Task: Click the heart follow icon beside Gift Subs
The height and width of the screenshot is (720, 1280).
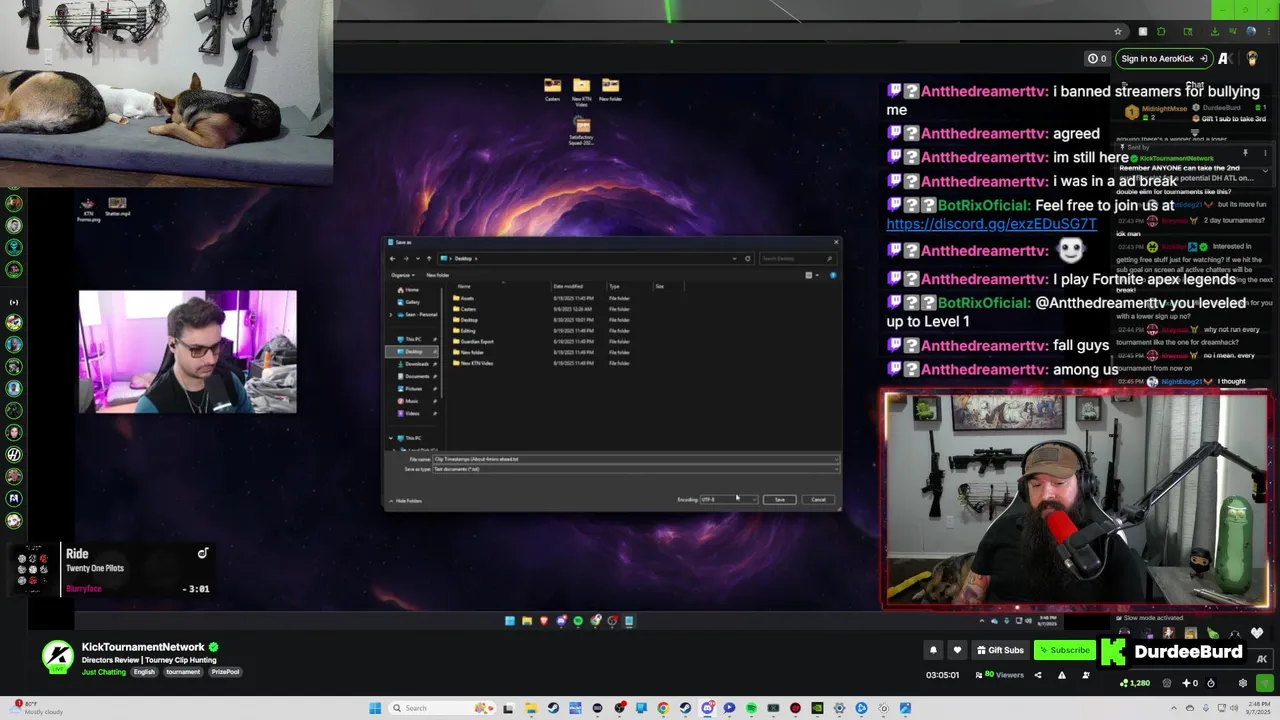Action: pyautogui.click(x=957, y=650)
